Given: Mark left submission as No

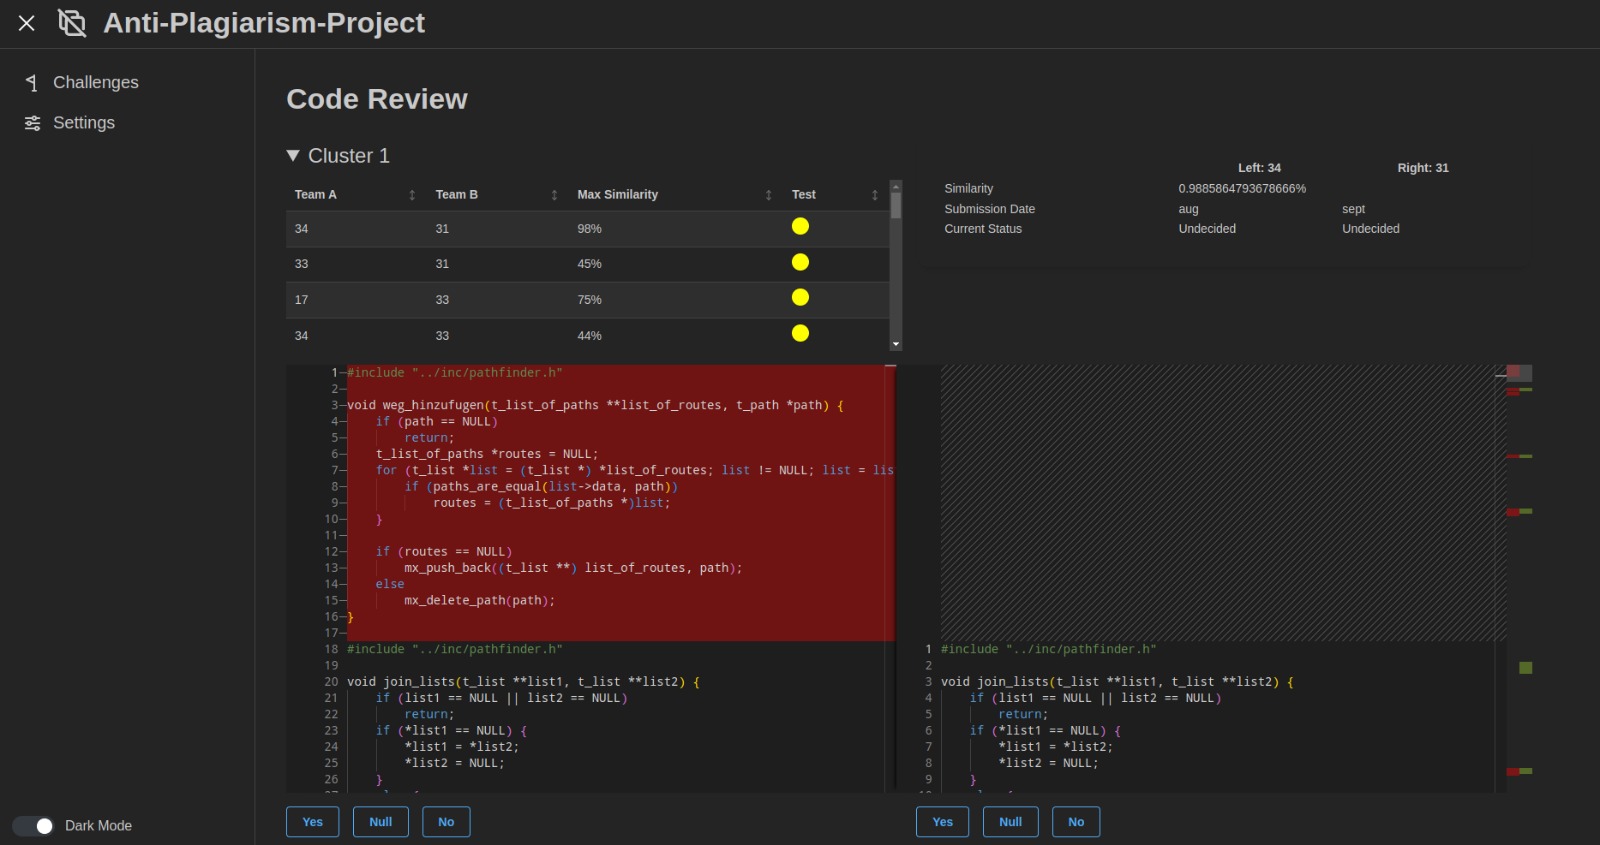Looking at the screenshot, I should pyautogui.click(x=446, y=822).
